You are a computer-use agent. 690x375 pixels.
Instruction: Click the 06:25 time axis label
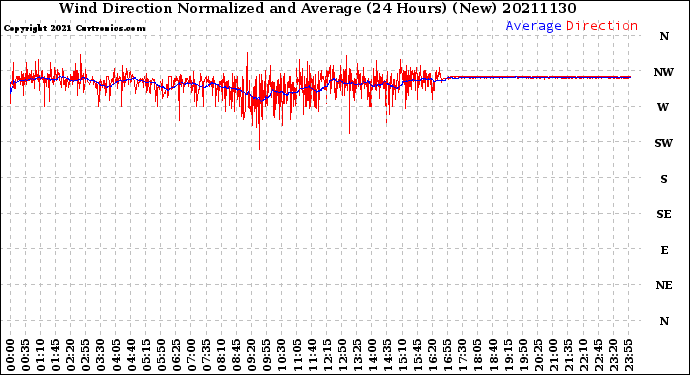click(x=176, y=355)
